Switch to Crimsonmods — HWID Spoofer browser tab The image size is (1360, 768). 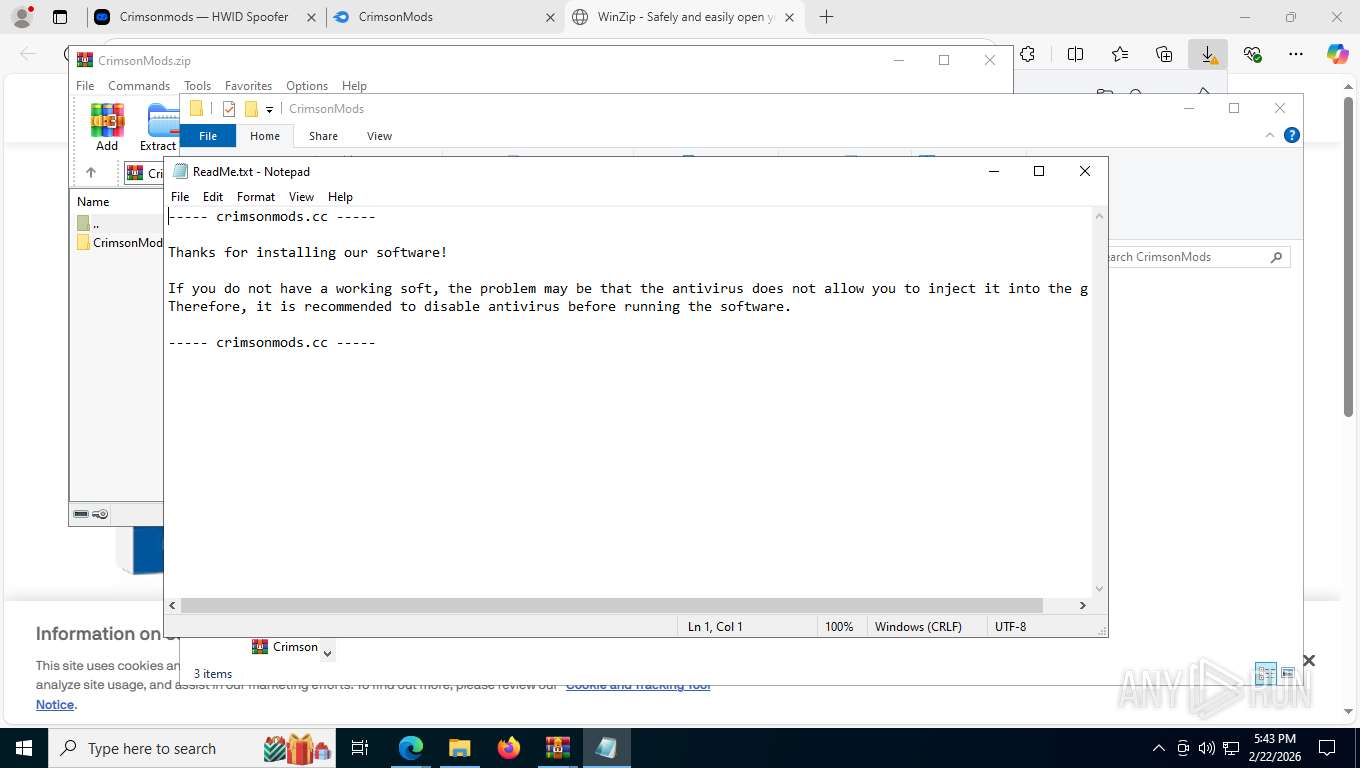pyautogui.click(x=204, y=17)
